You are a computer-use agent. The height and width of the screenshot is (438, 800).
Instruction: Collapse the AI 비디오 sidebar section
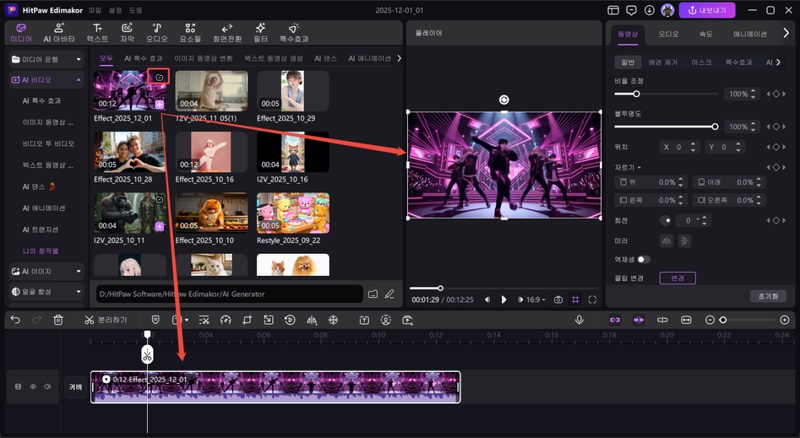pyautogui.click(x=79, y=79)
